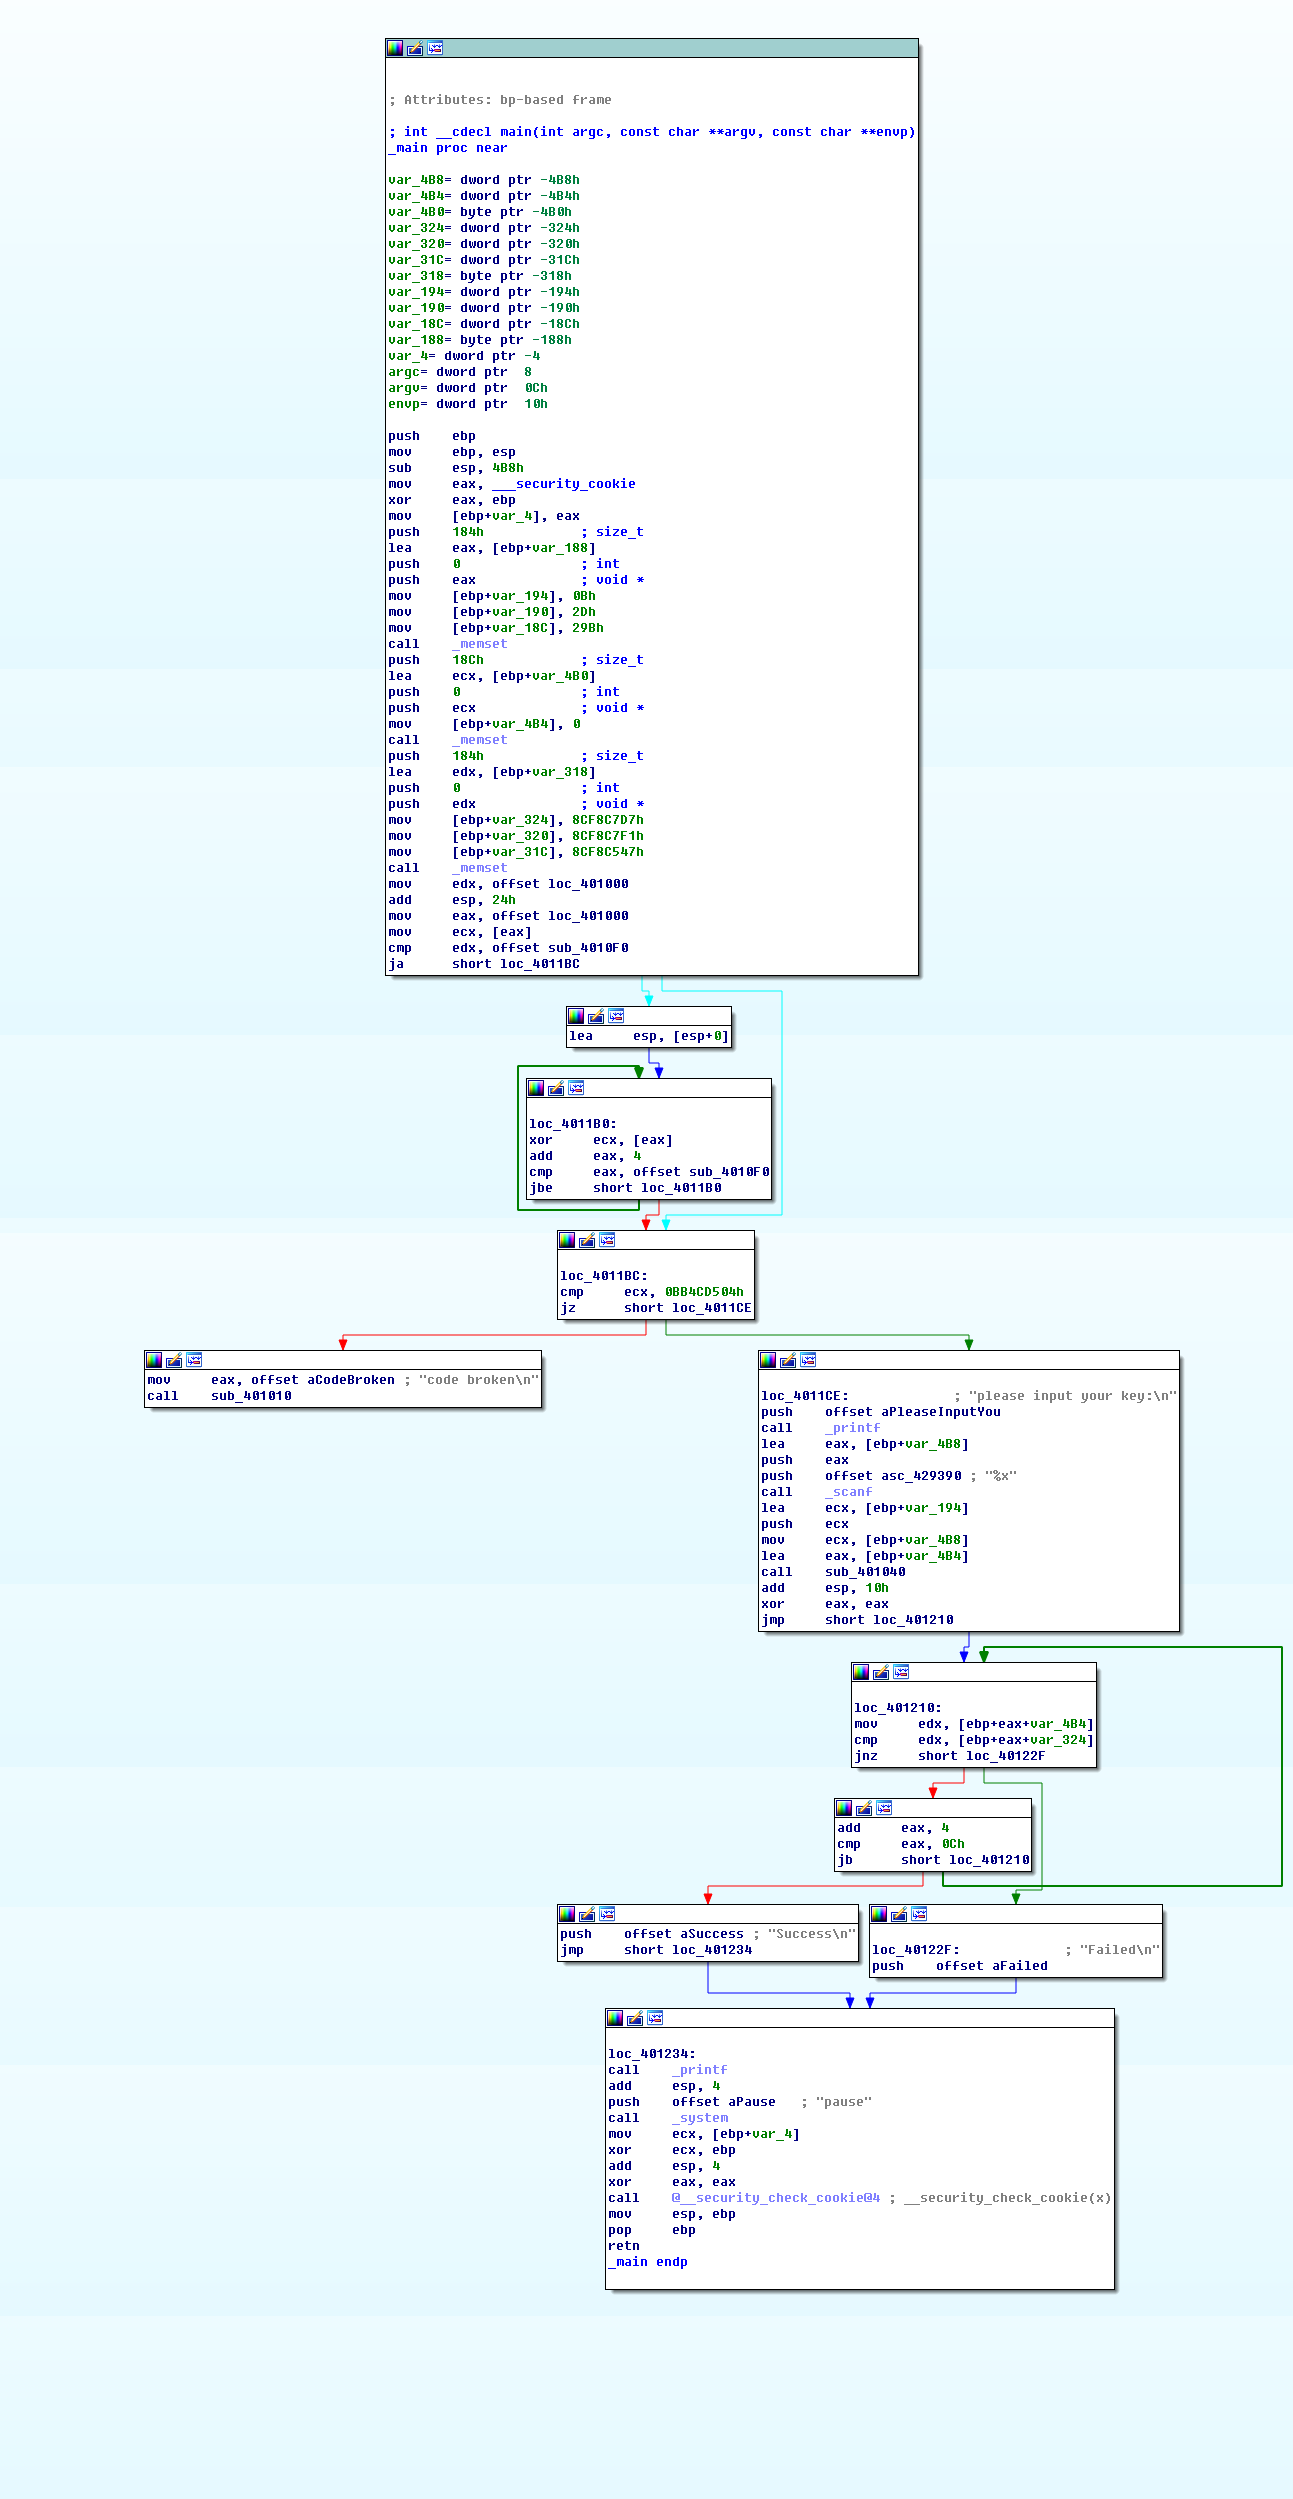The height and width of the screenshot is (2499, 1293).
Task: Click the '_main endp' line
Action: click(x=648, y=2262)
